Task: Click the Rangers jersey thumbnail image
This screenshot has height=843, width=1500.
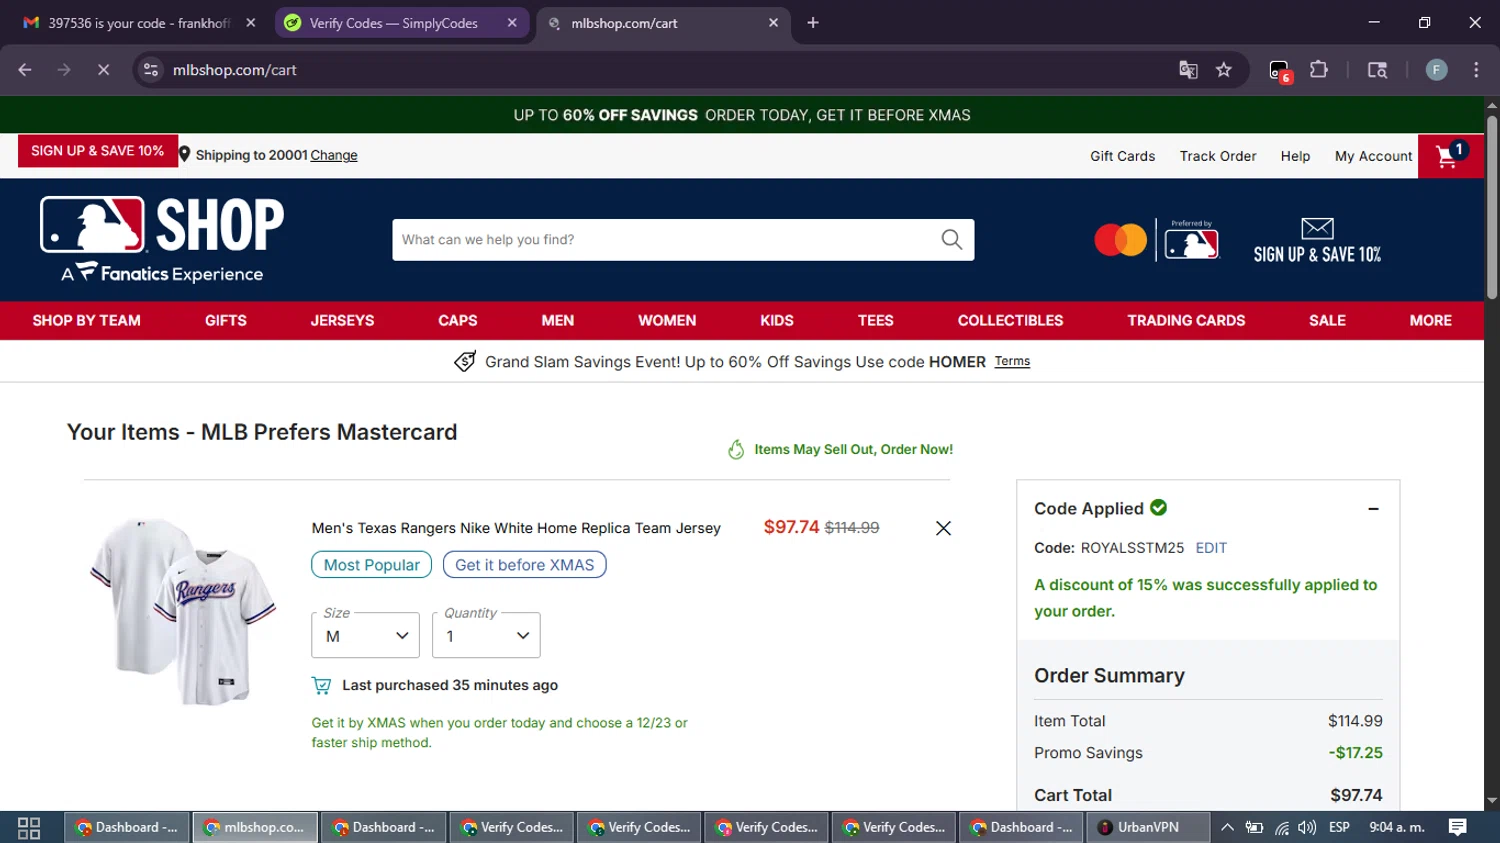Action: [x=183, y=611]
